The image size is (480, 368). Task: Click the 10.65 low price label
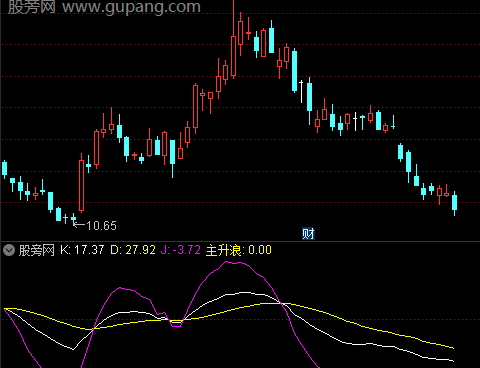pyautogui.click(x=101, y=226)
